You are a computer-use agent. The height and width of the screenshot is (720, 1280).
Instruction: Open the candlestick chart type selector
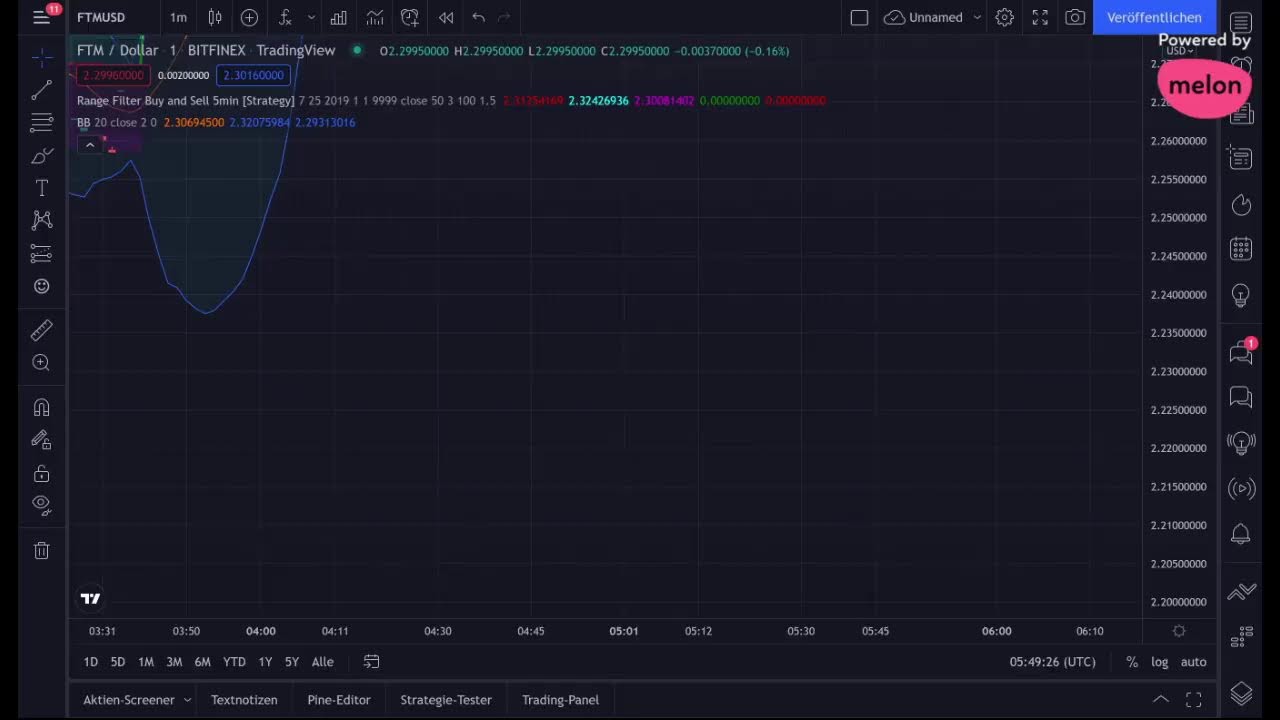[x=215, y=17]
